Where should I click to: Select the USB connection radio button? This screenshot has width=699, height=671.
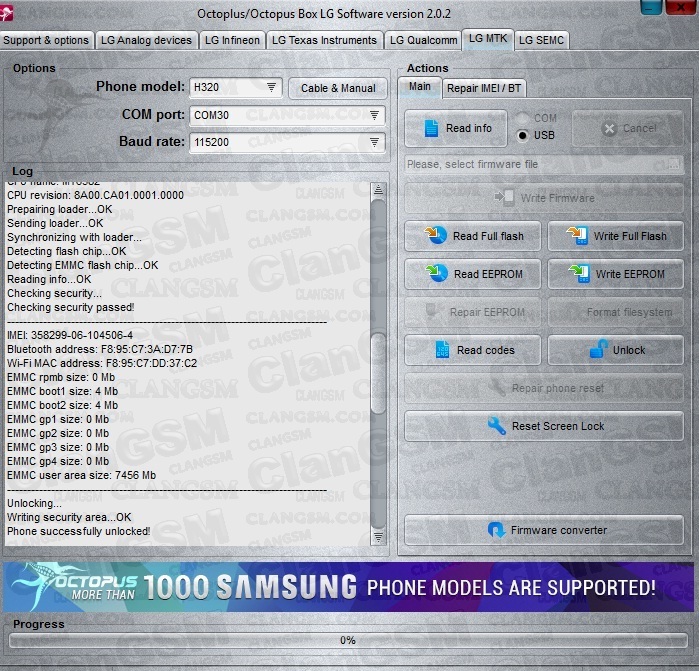[522, 135]
